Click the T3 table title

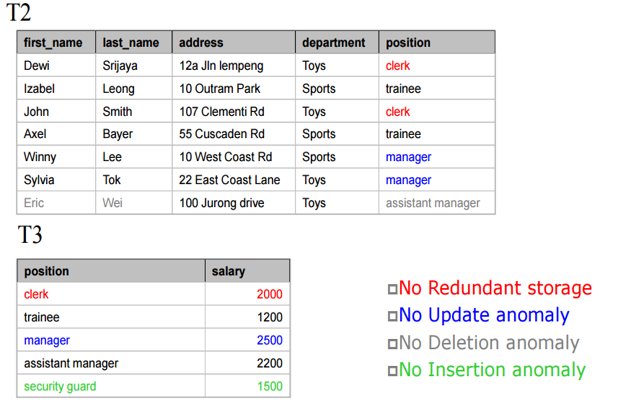click(28, 238)
